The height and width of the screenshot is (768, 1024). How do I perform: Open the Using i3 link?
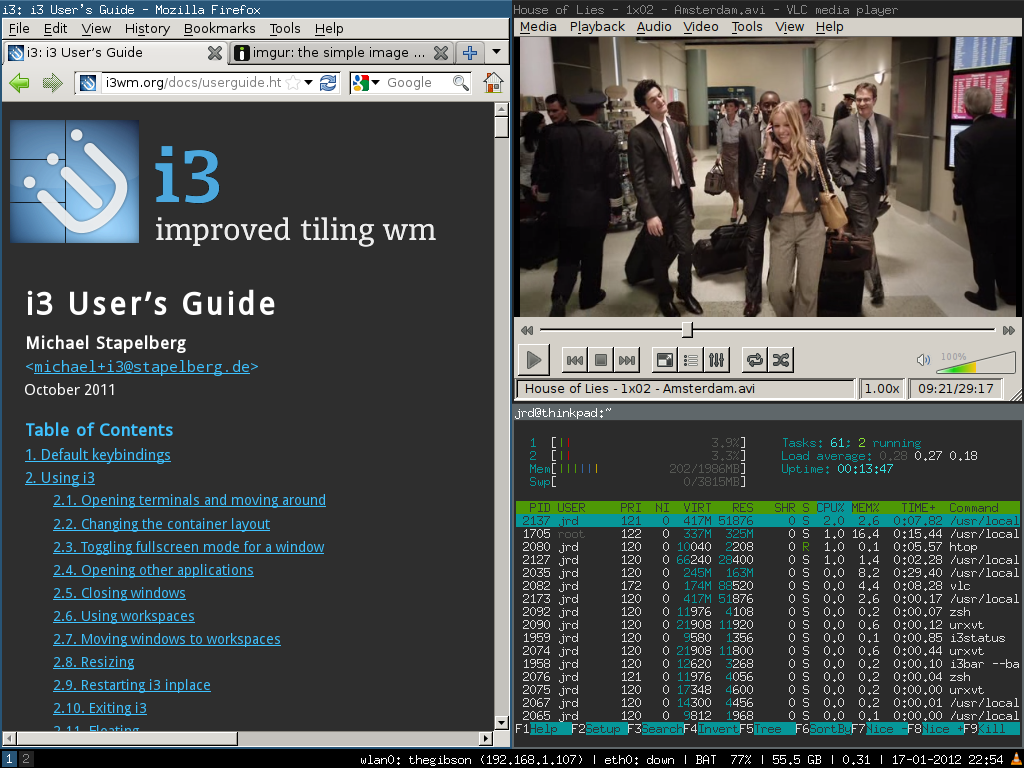point(60,477)
